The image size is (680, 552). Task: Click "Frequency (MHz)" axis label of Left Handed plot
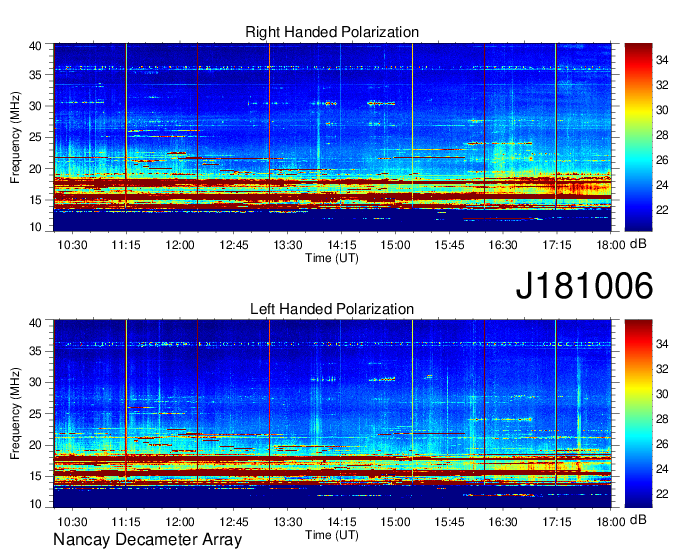15,414
